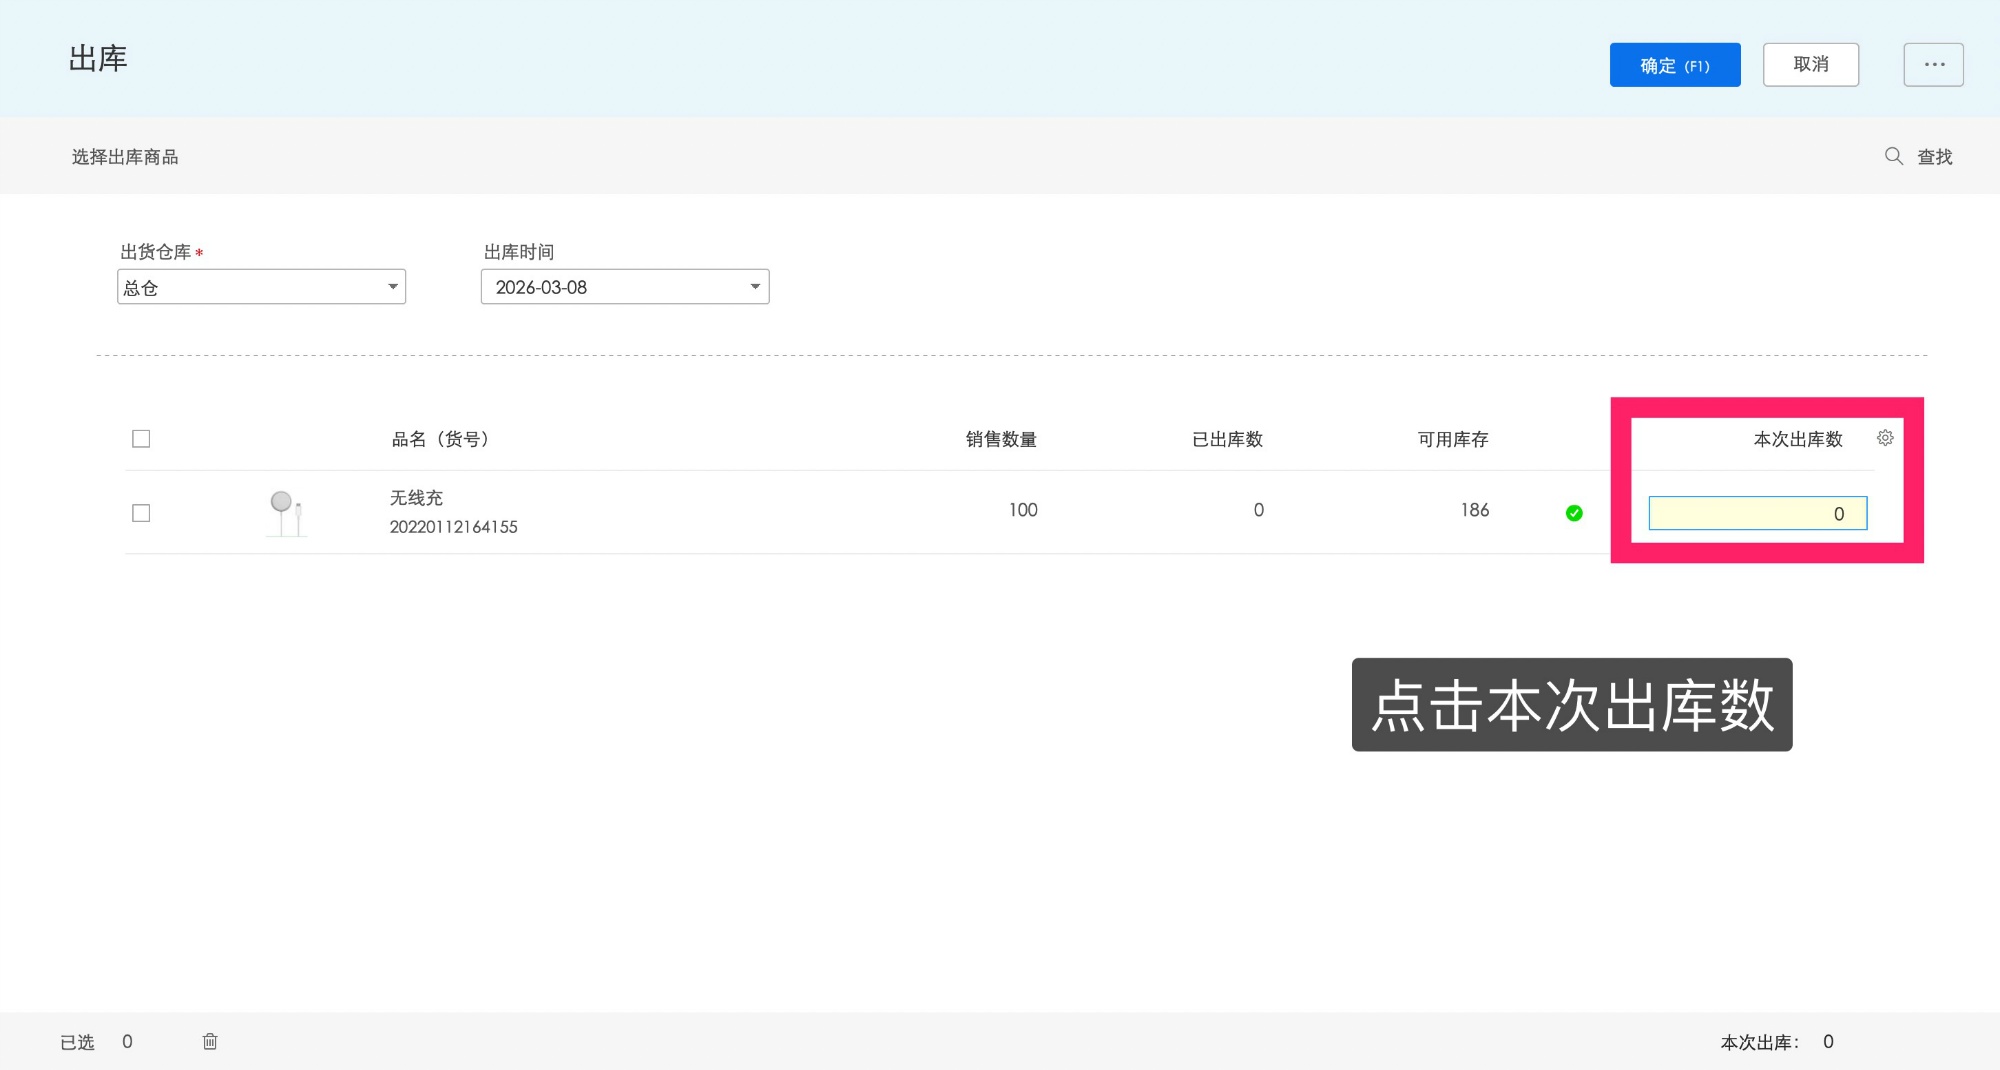The width and height of the screenshot is (2000, 1070).
Task: Select the 选择出库商品 section tab
Action: pos(123,156)
